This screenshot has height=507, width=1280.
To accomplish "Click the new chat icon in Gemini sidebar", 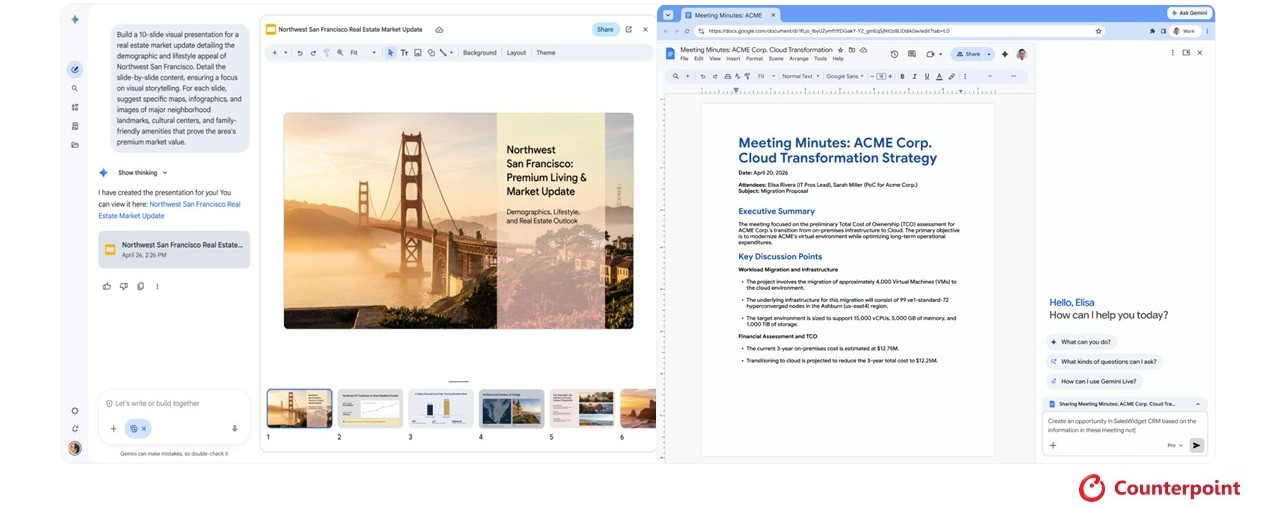I will pos(75,69).
